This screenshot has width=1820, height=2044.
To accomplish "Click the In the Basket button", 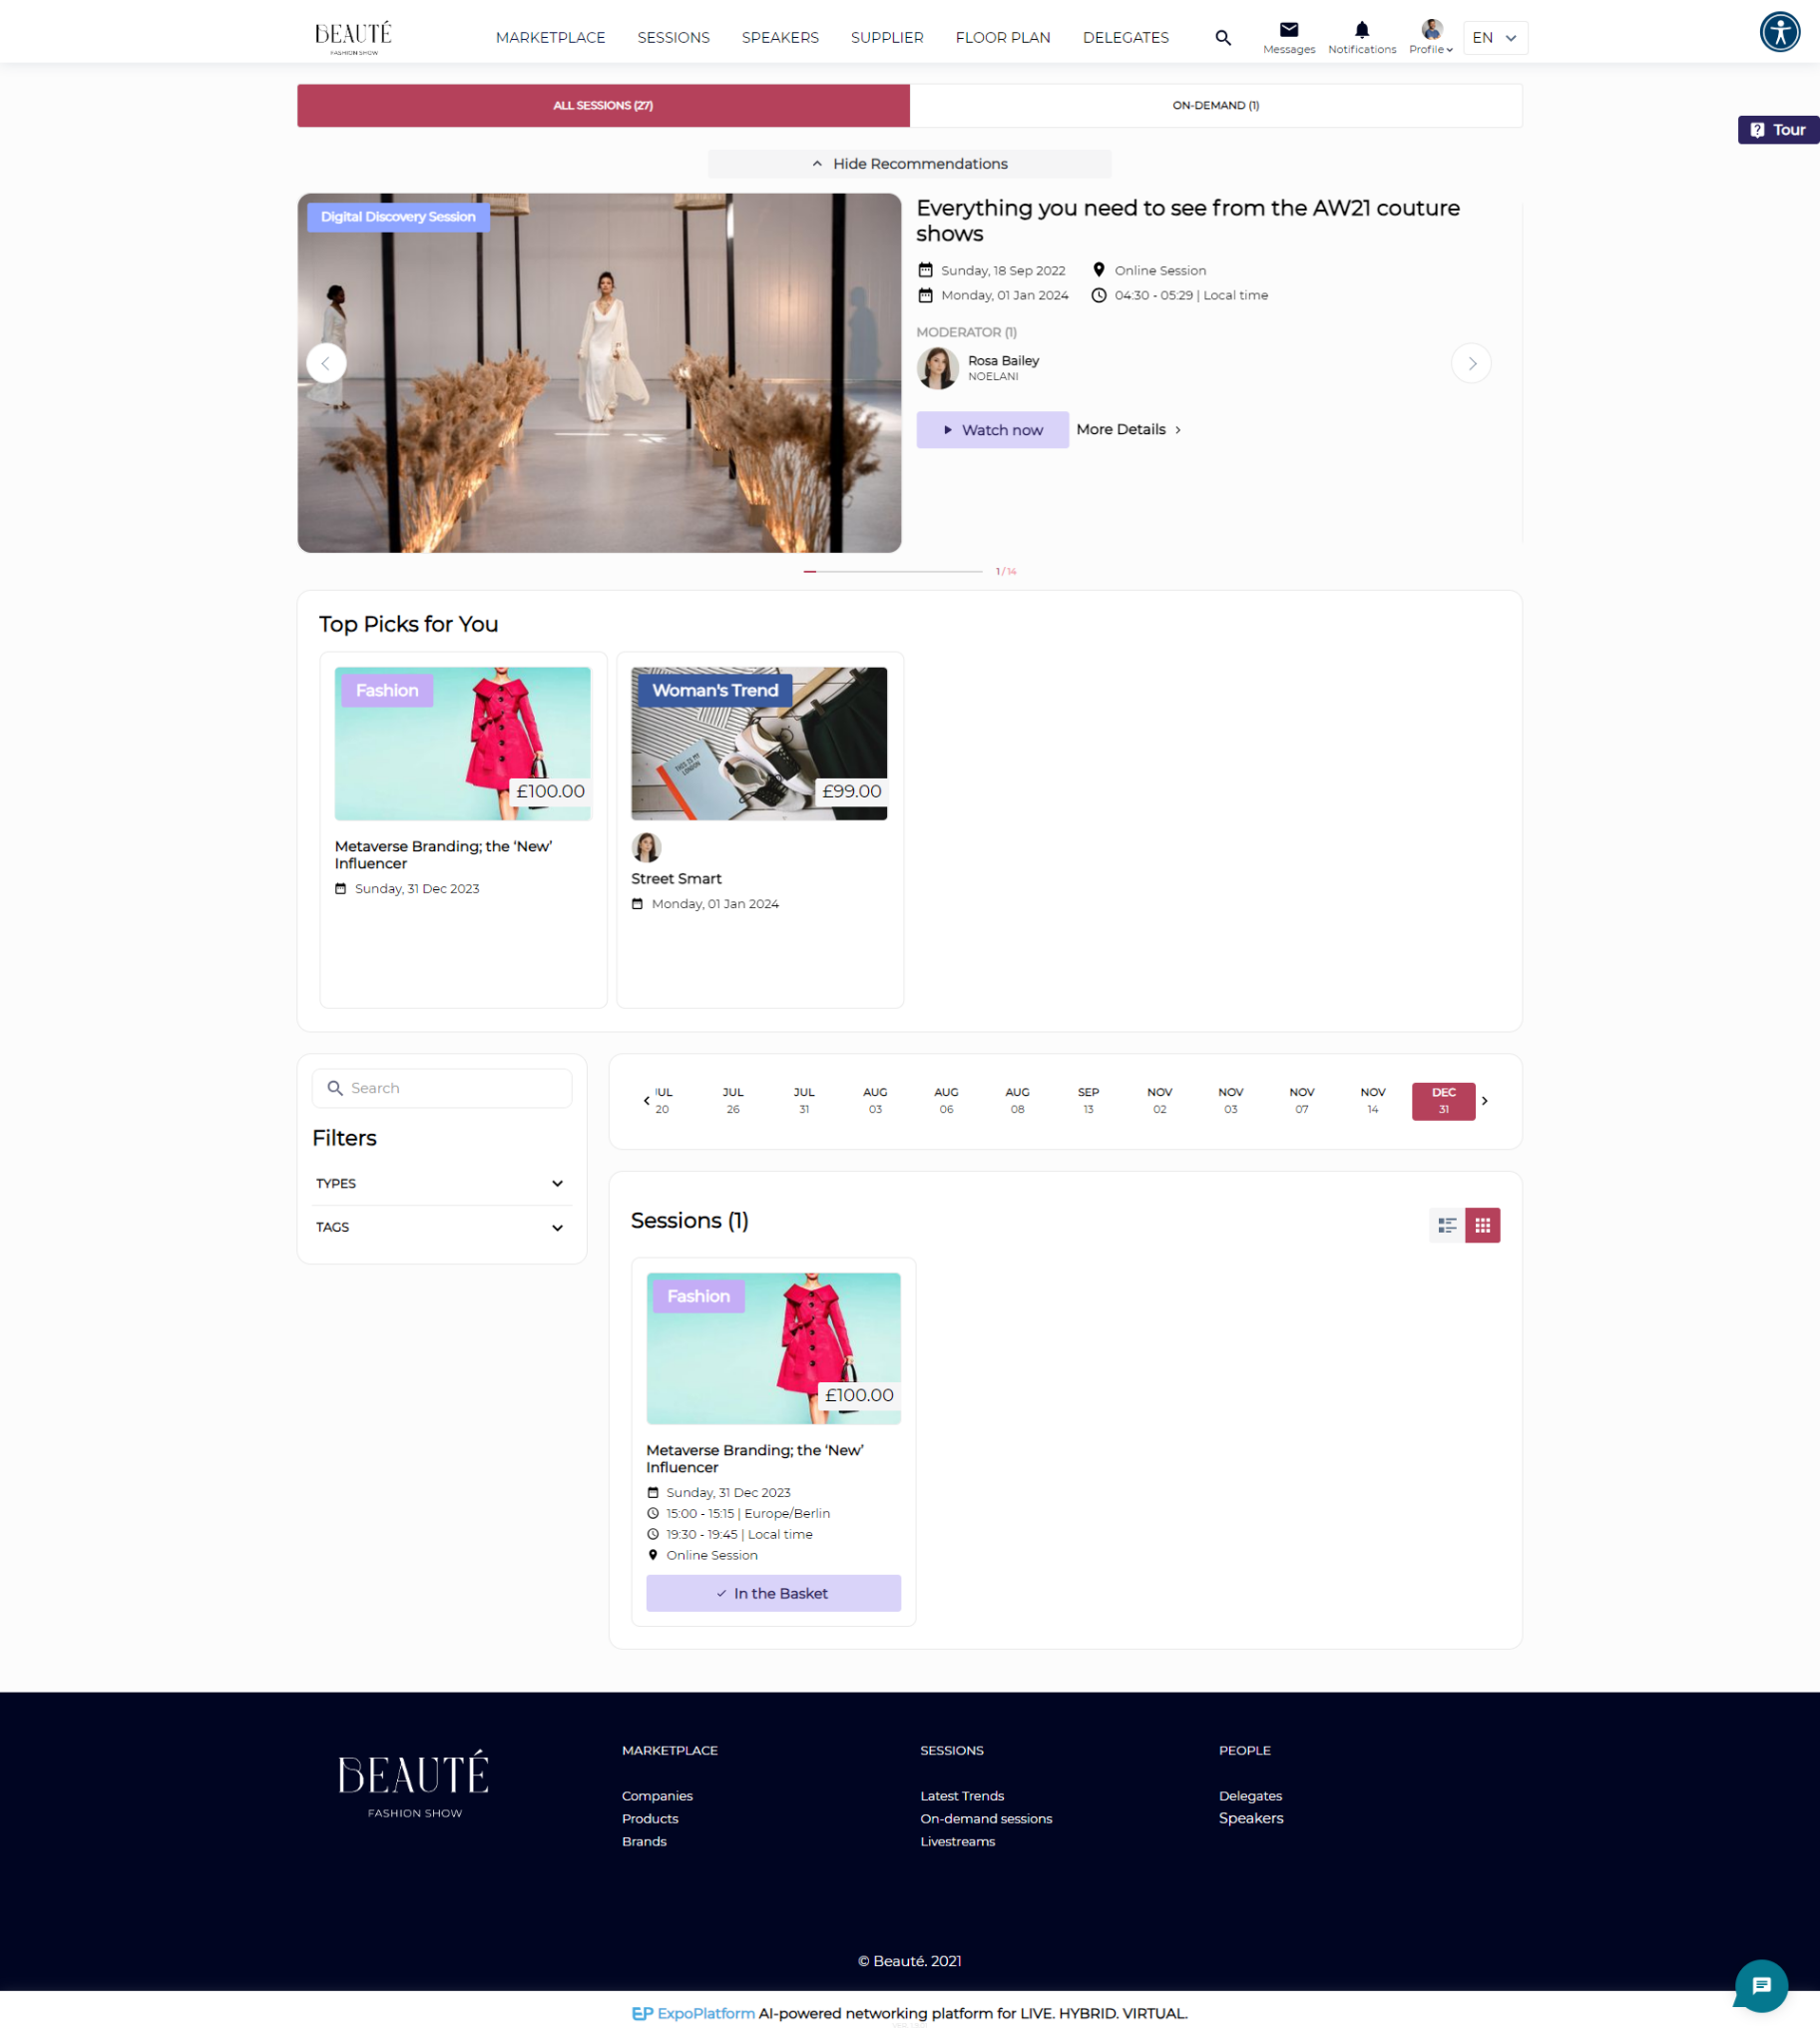I will pos(773,1593).
